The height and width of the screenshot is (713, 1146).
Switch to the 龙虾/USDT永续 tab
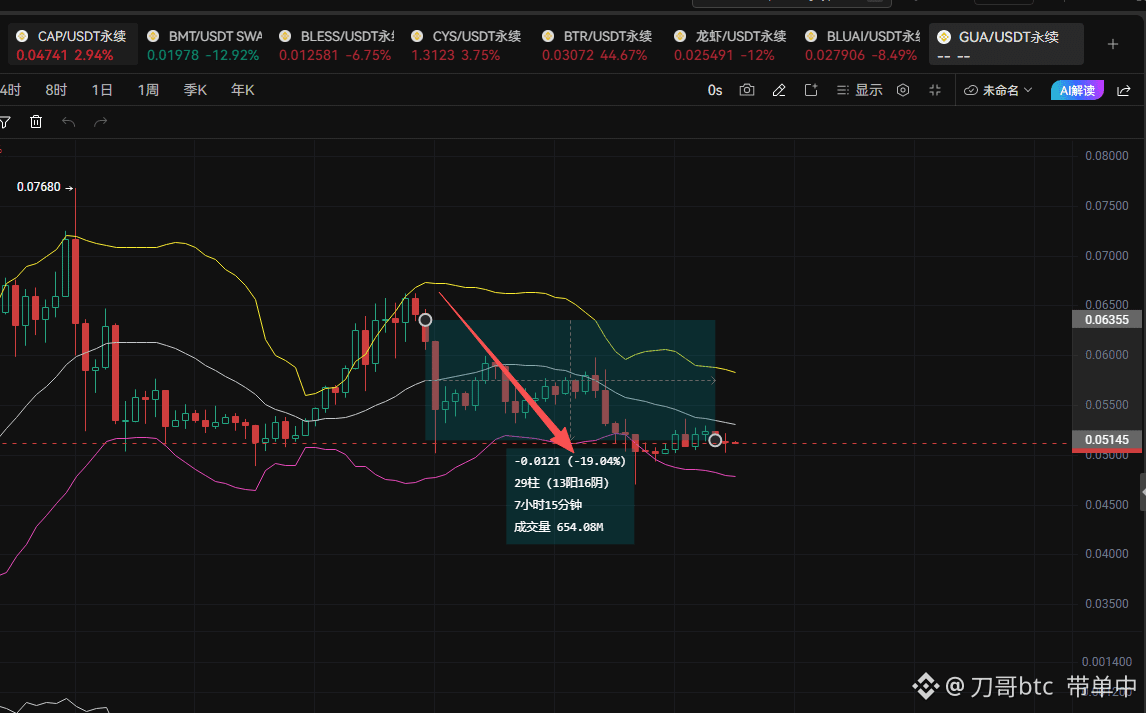tap(731, 45)
